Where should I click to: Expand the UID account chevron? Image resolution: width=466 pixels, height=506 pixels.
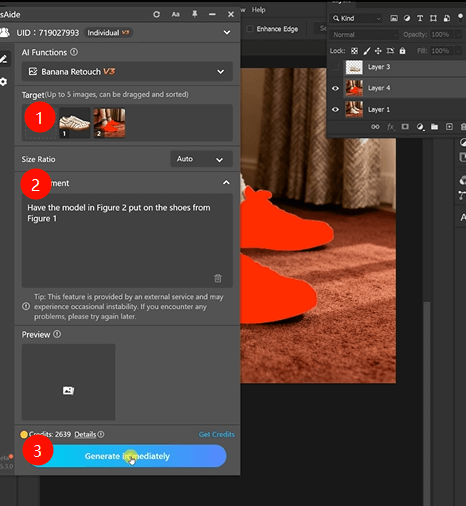227,33
